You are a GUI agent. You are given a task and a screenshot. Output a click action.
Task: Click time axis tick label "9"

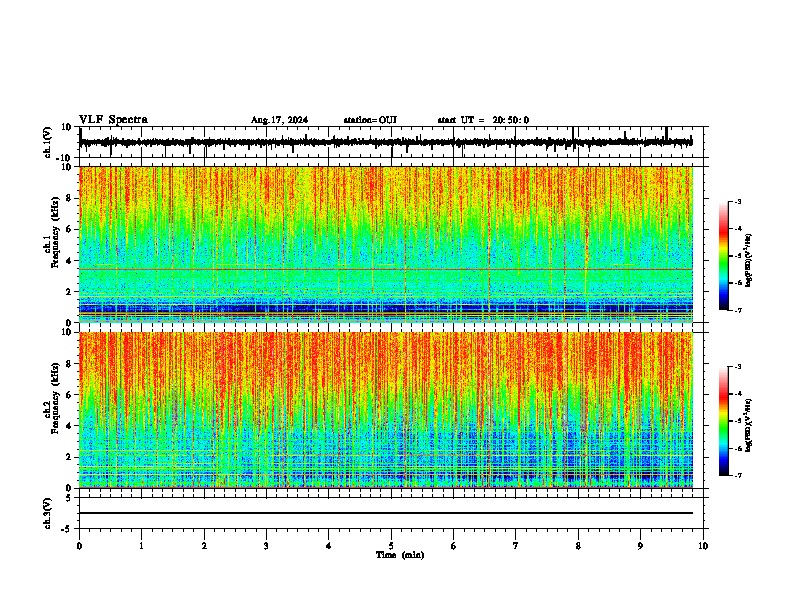pyautogui.click(x=640, y=546)
